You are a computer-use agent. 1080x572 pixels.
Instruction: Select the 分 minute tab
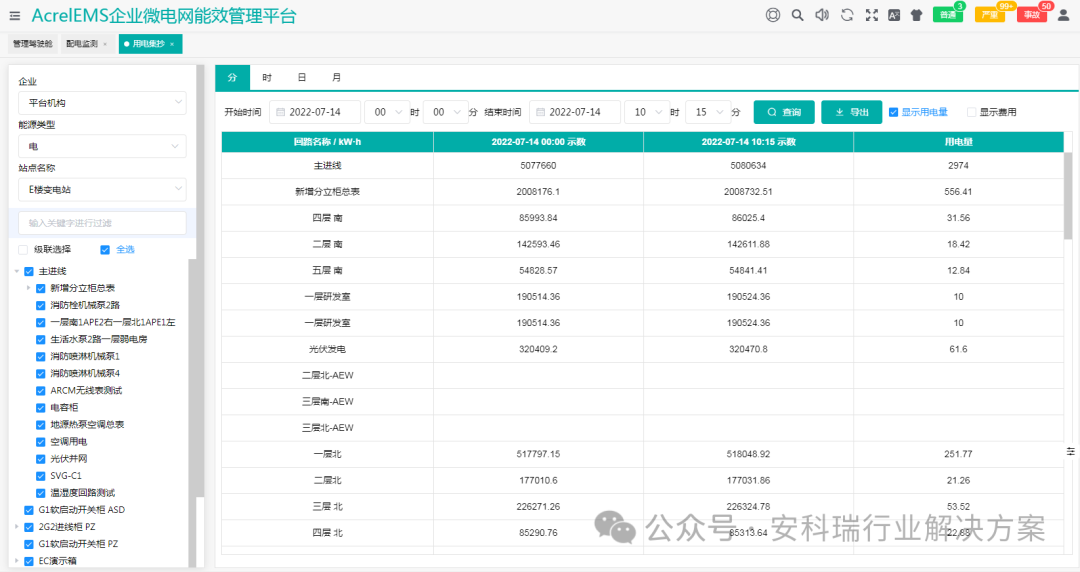232,78
